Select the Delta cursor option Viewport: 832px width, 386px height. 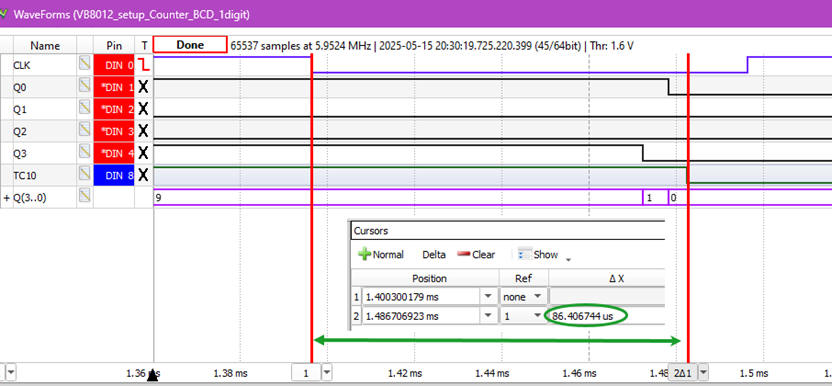coord(434,254)
